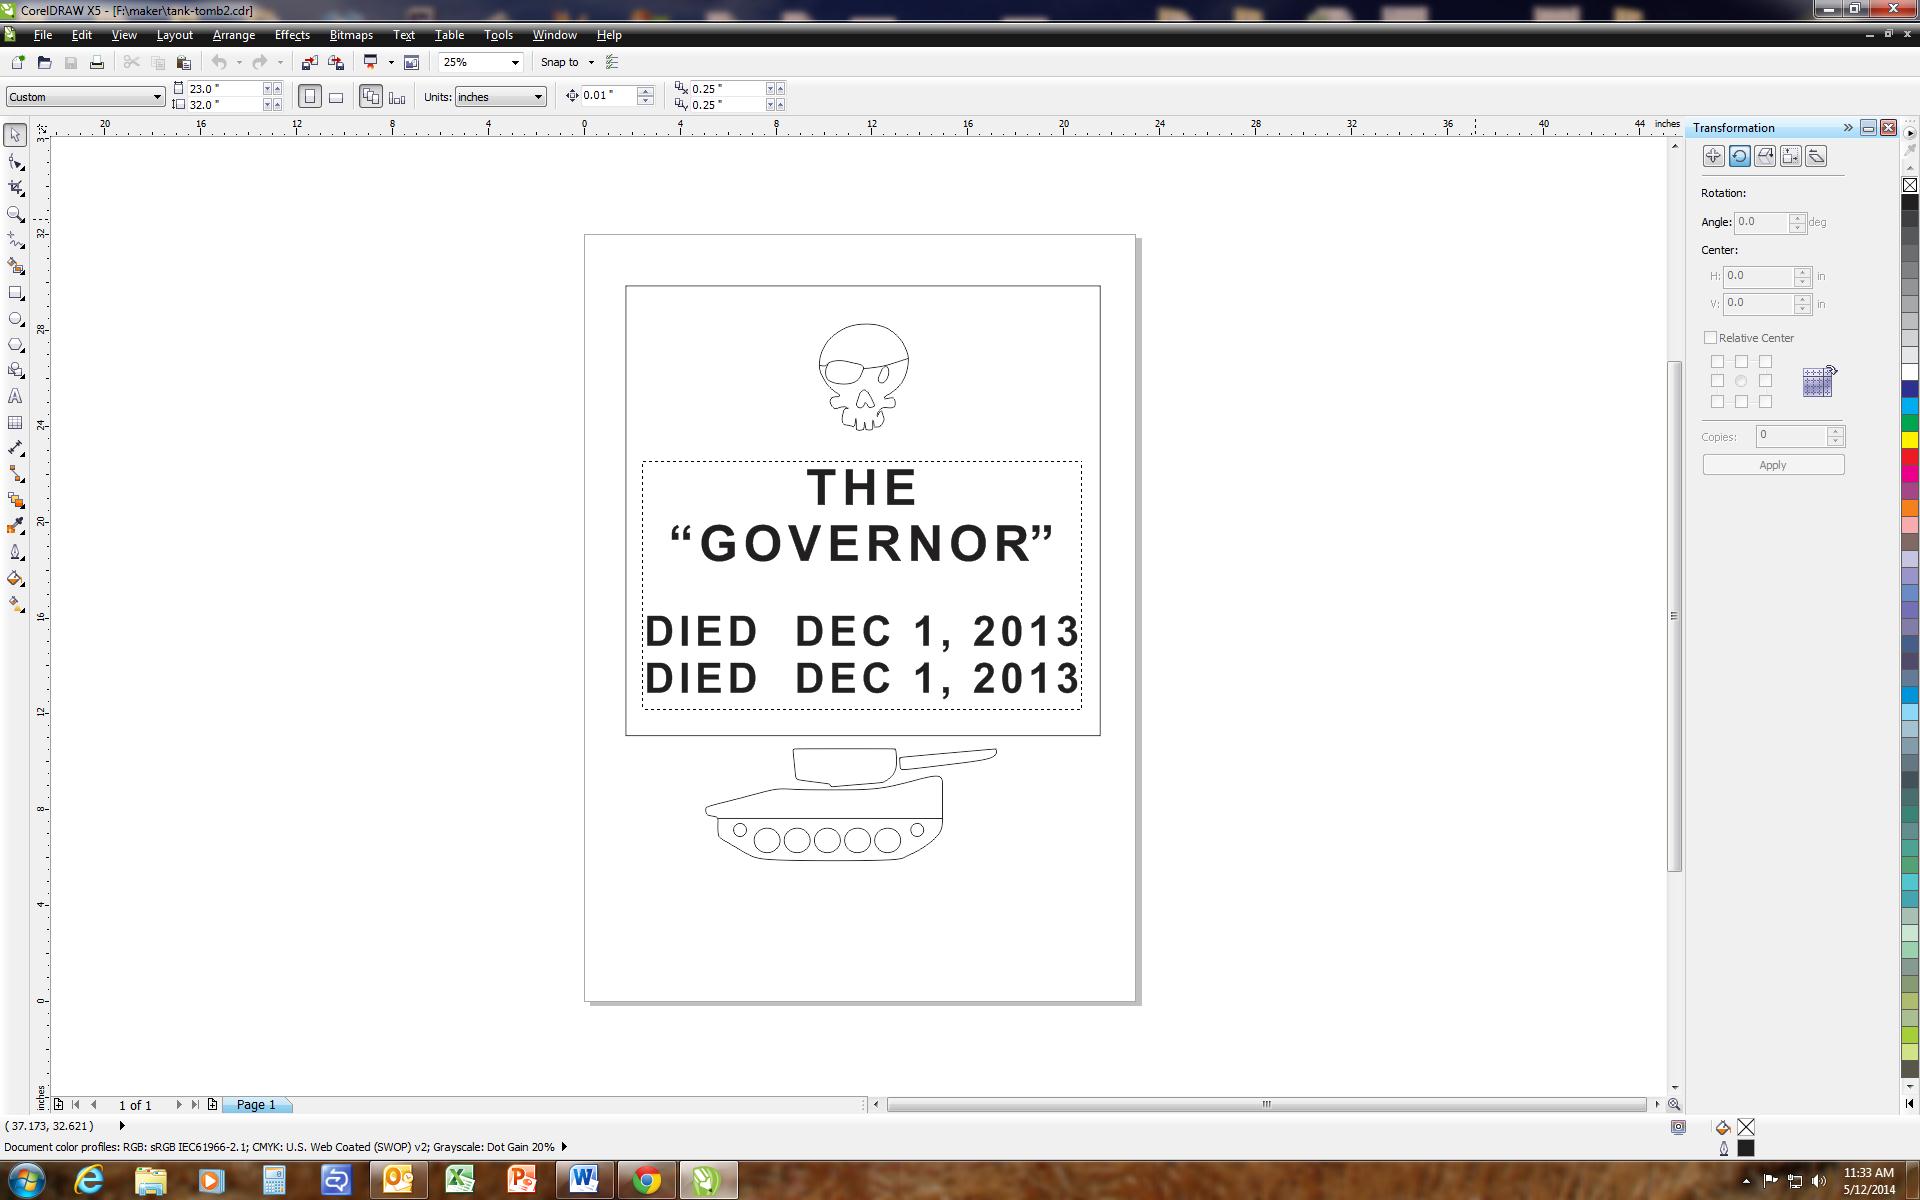Select the Ellipse tool
The height and width of the screenshot is (1200, 1920).
15,318
